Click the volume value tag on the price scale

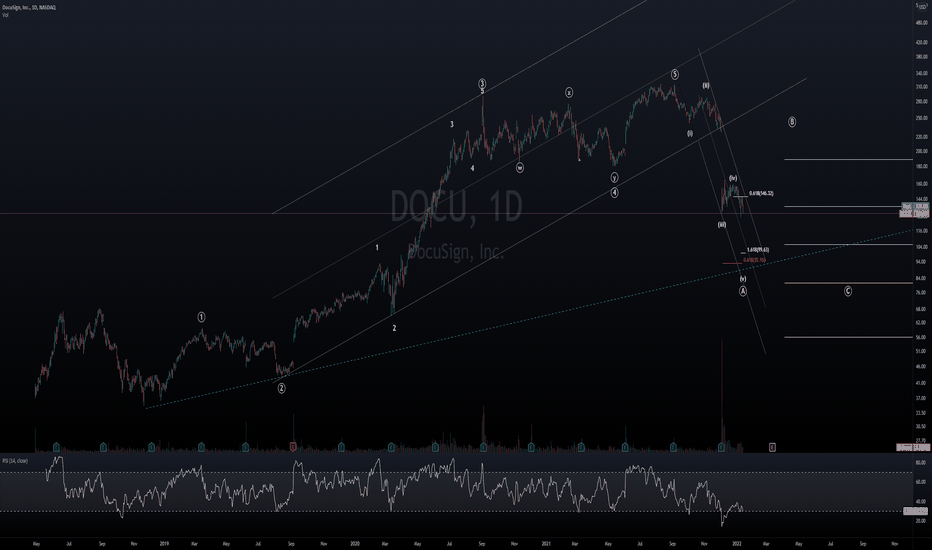912,447
